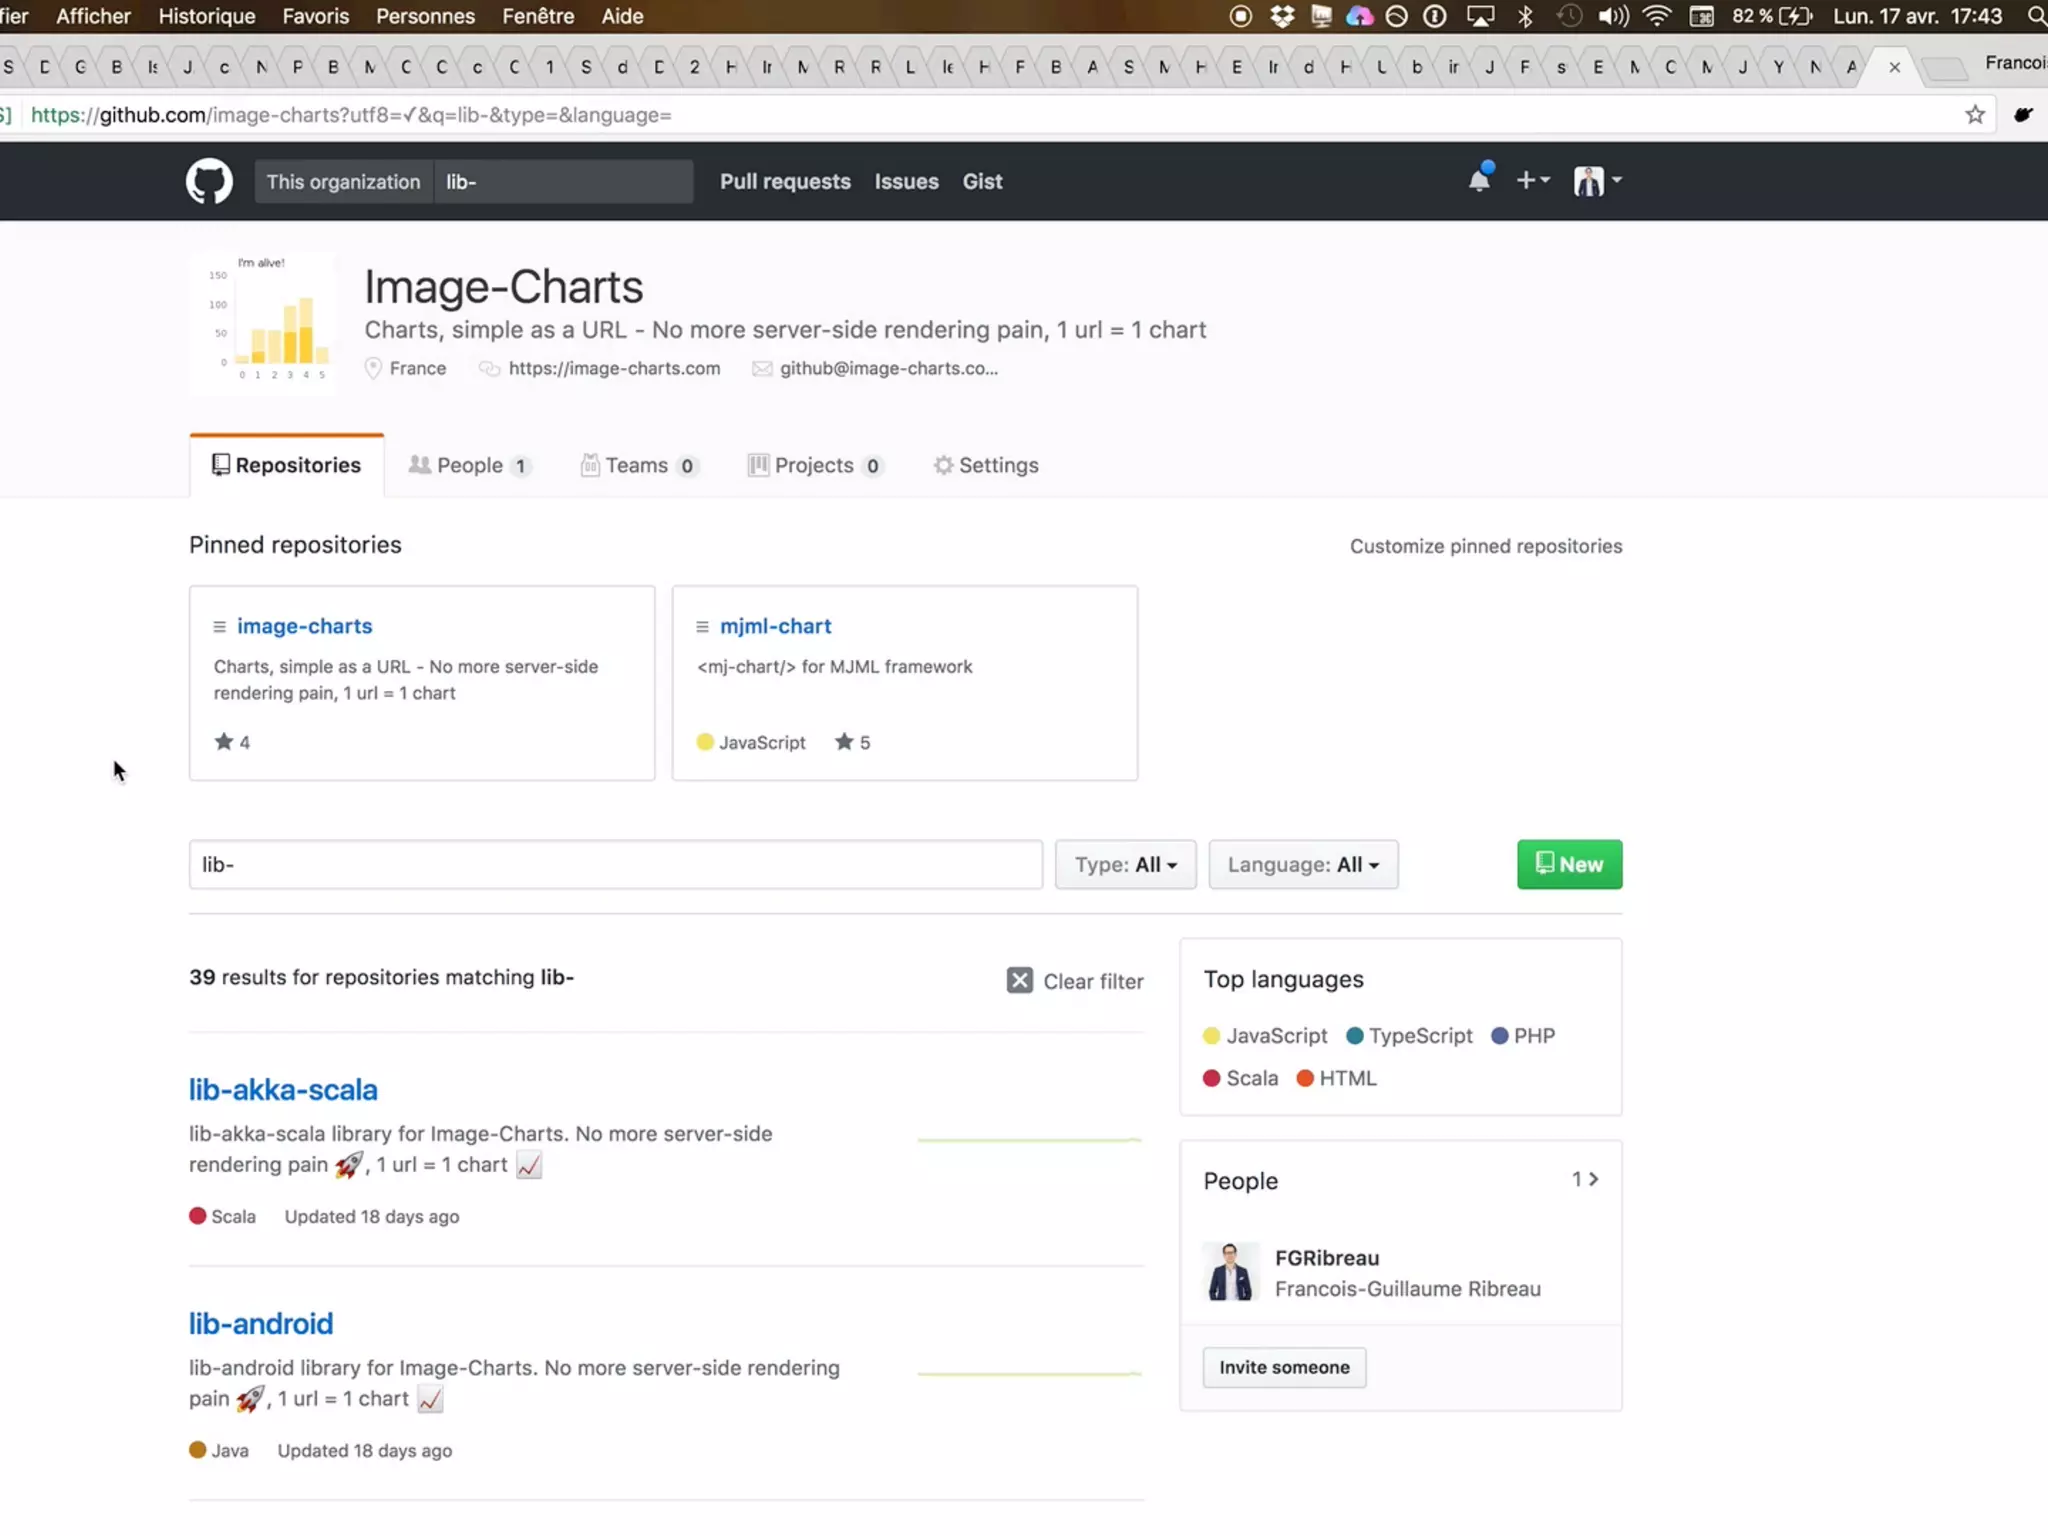Screen dimensions: 2048x1536
Task: Open the Historique menu
Action: pyautogui.click(x=207, y=16)
